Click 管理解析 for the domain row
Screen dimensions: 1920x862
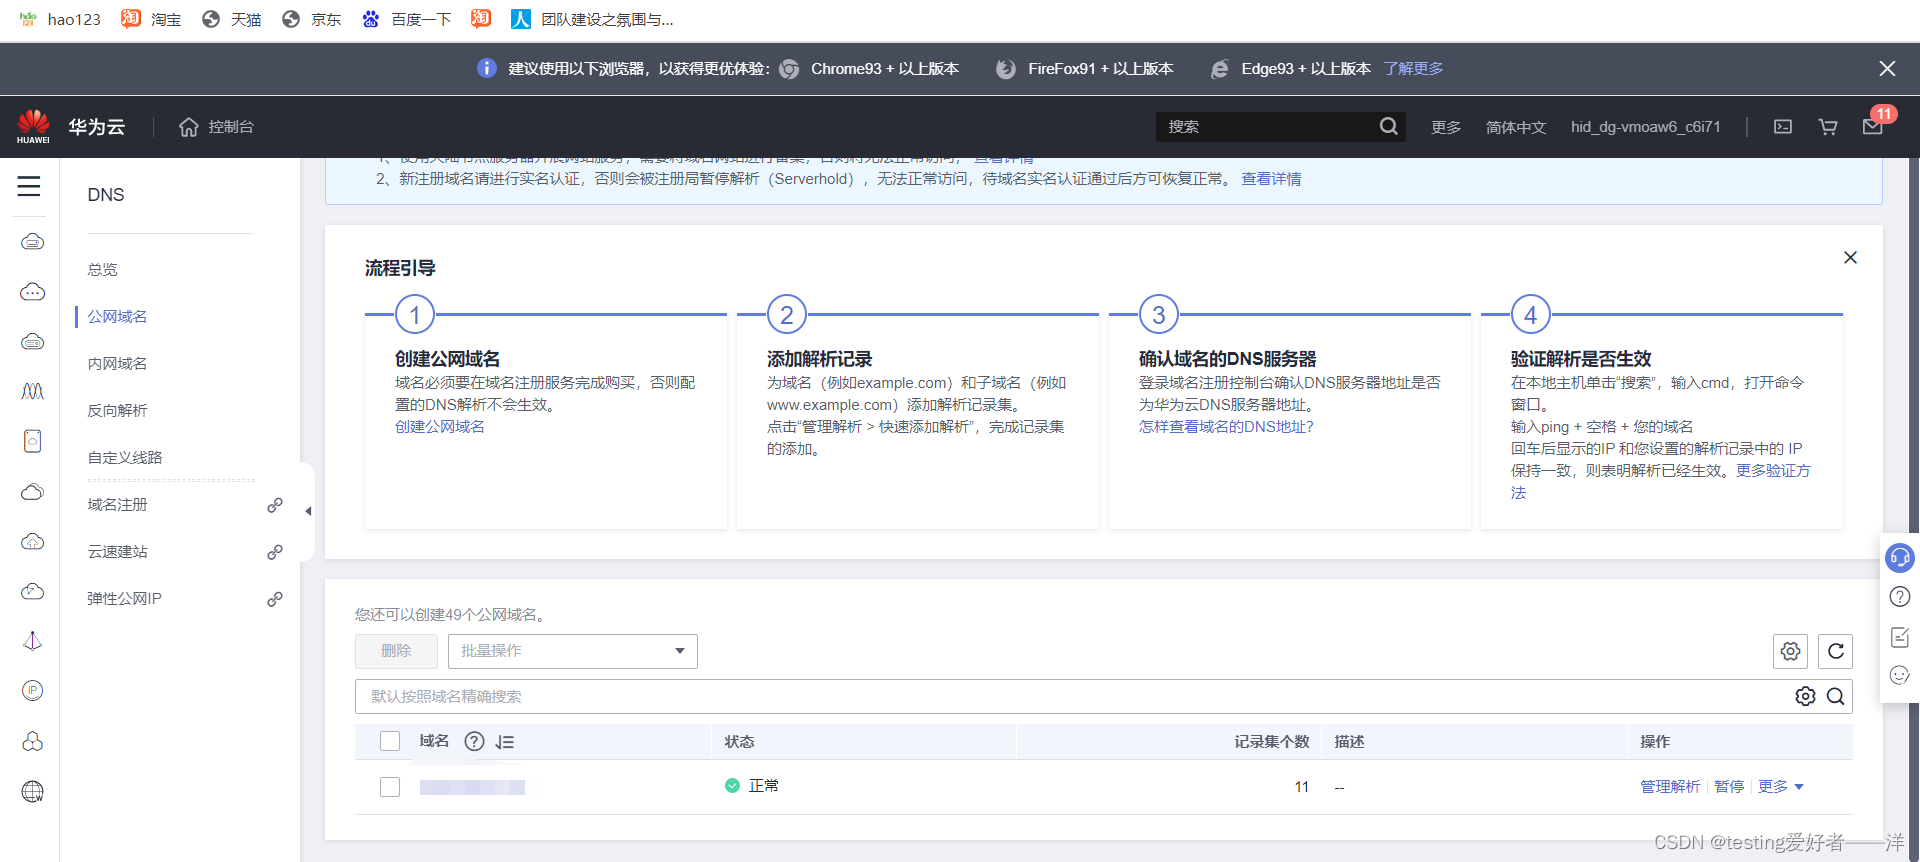pos(1670,787)
